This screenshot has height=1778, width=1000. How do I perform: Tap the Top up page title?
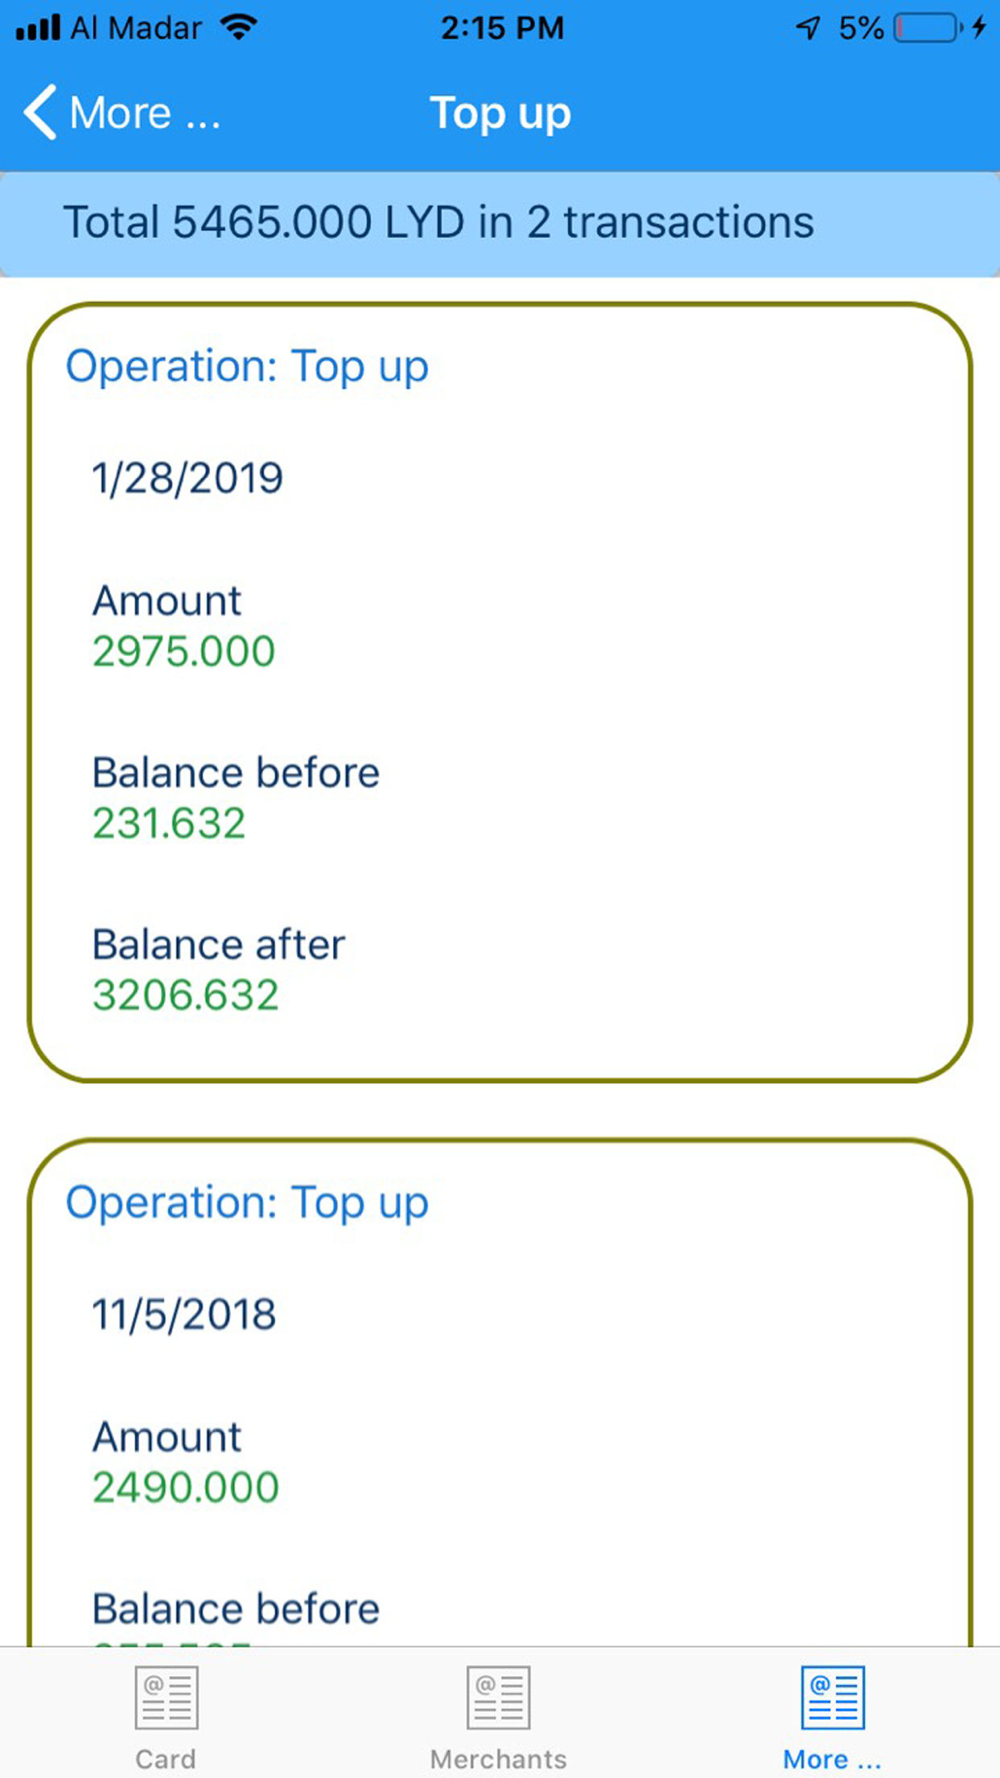click(500, 113)
